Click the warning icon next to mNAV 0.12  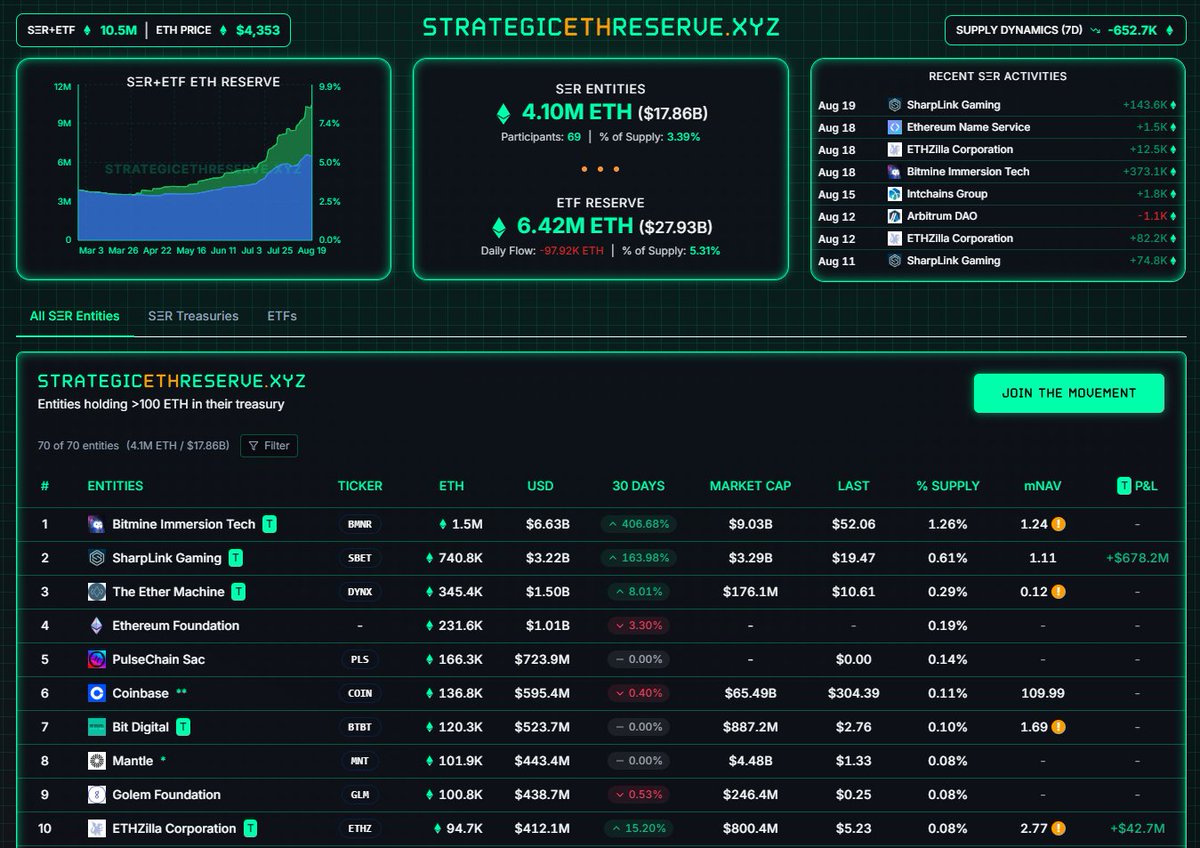click(1058, 592)
